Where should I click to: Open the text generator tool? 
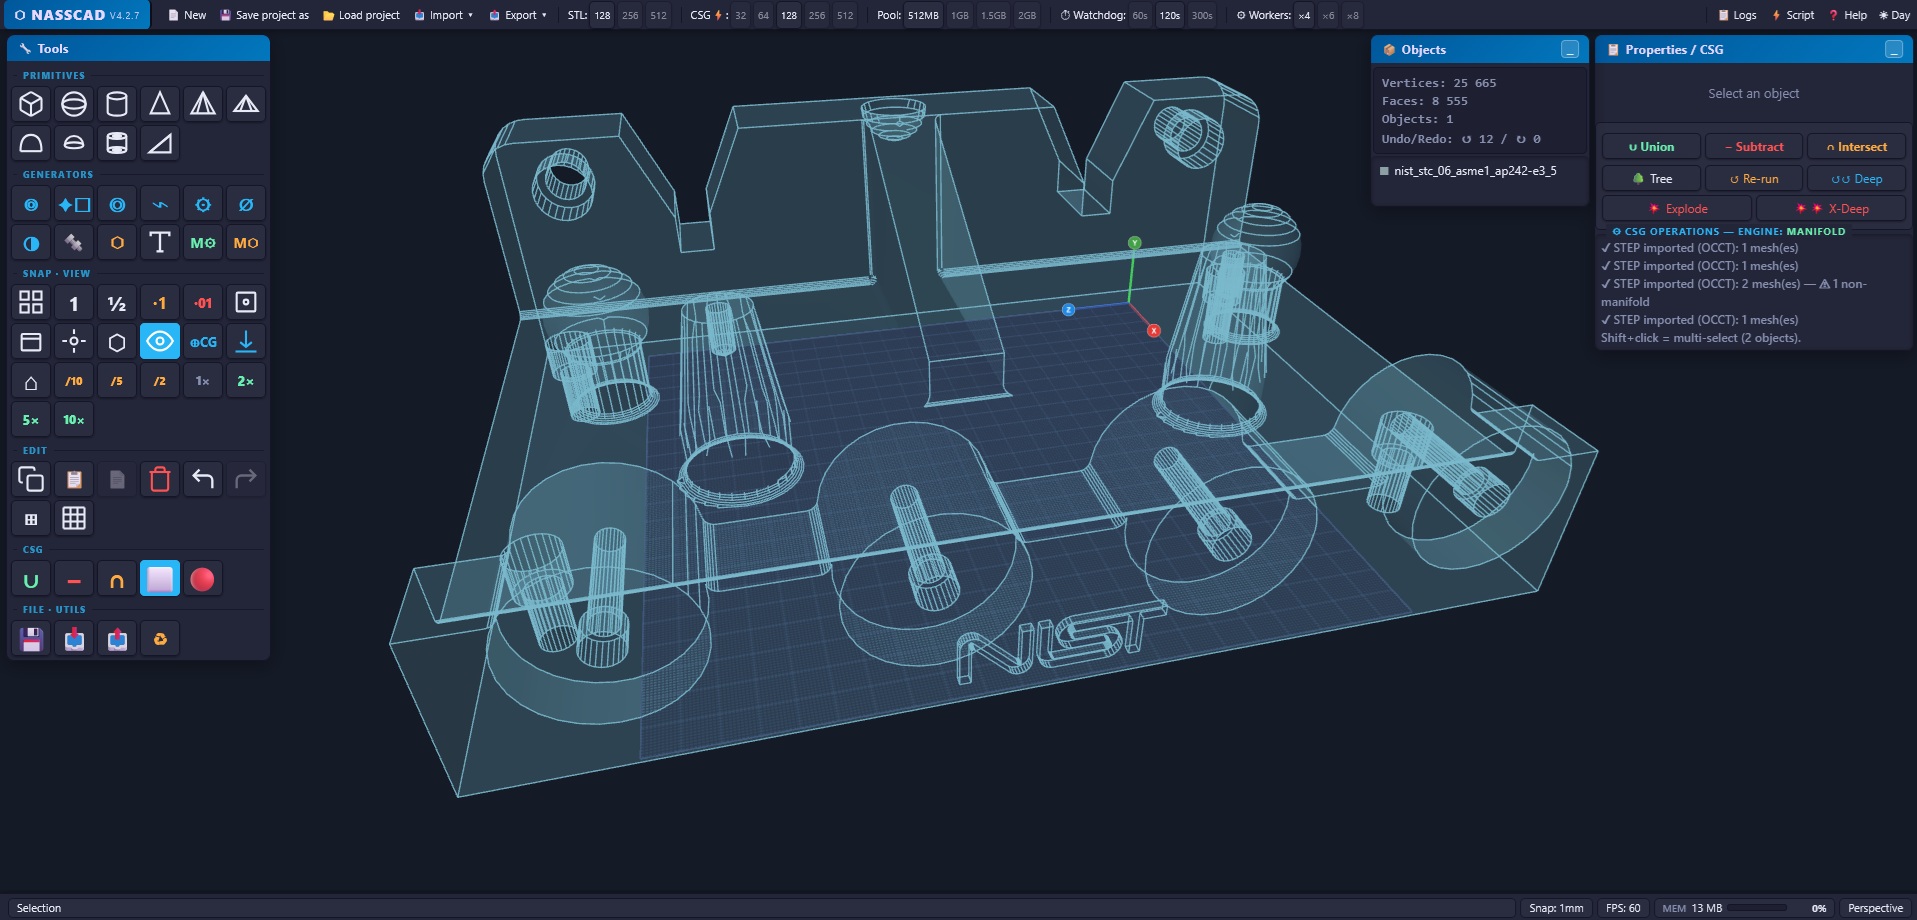(x=160, y=242)
